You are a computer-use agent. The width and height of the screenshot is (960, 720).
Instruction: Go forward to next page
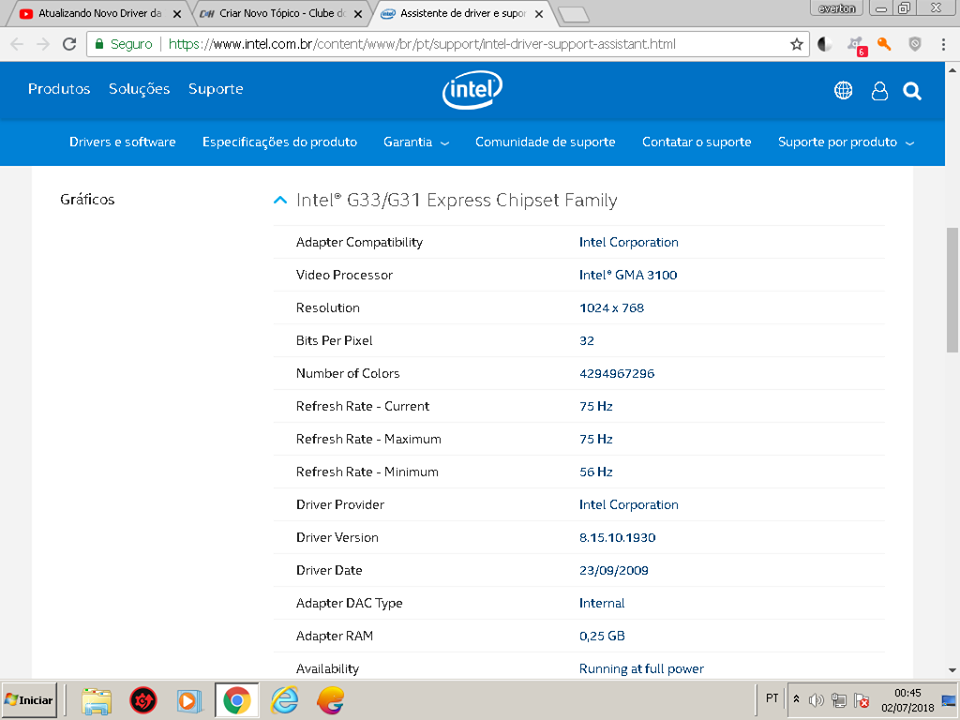43,44
